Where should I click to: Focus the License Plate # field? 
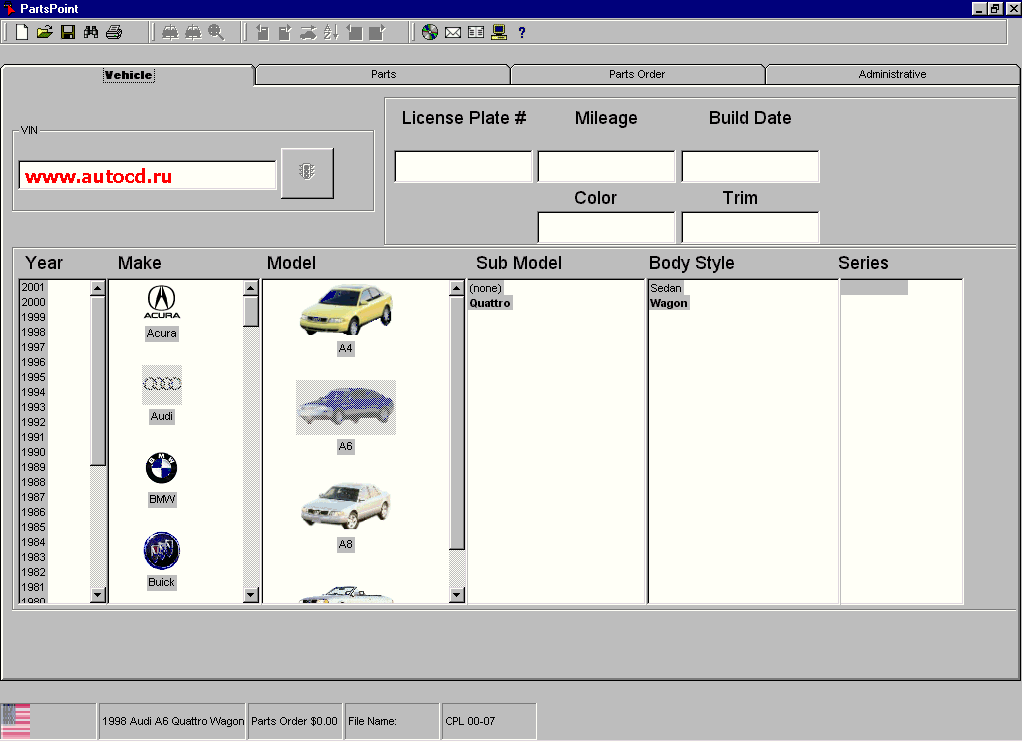pos(463,166)
